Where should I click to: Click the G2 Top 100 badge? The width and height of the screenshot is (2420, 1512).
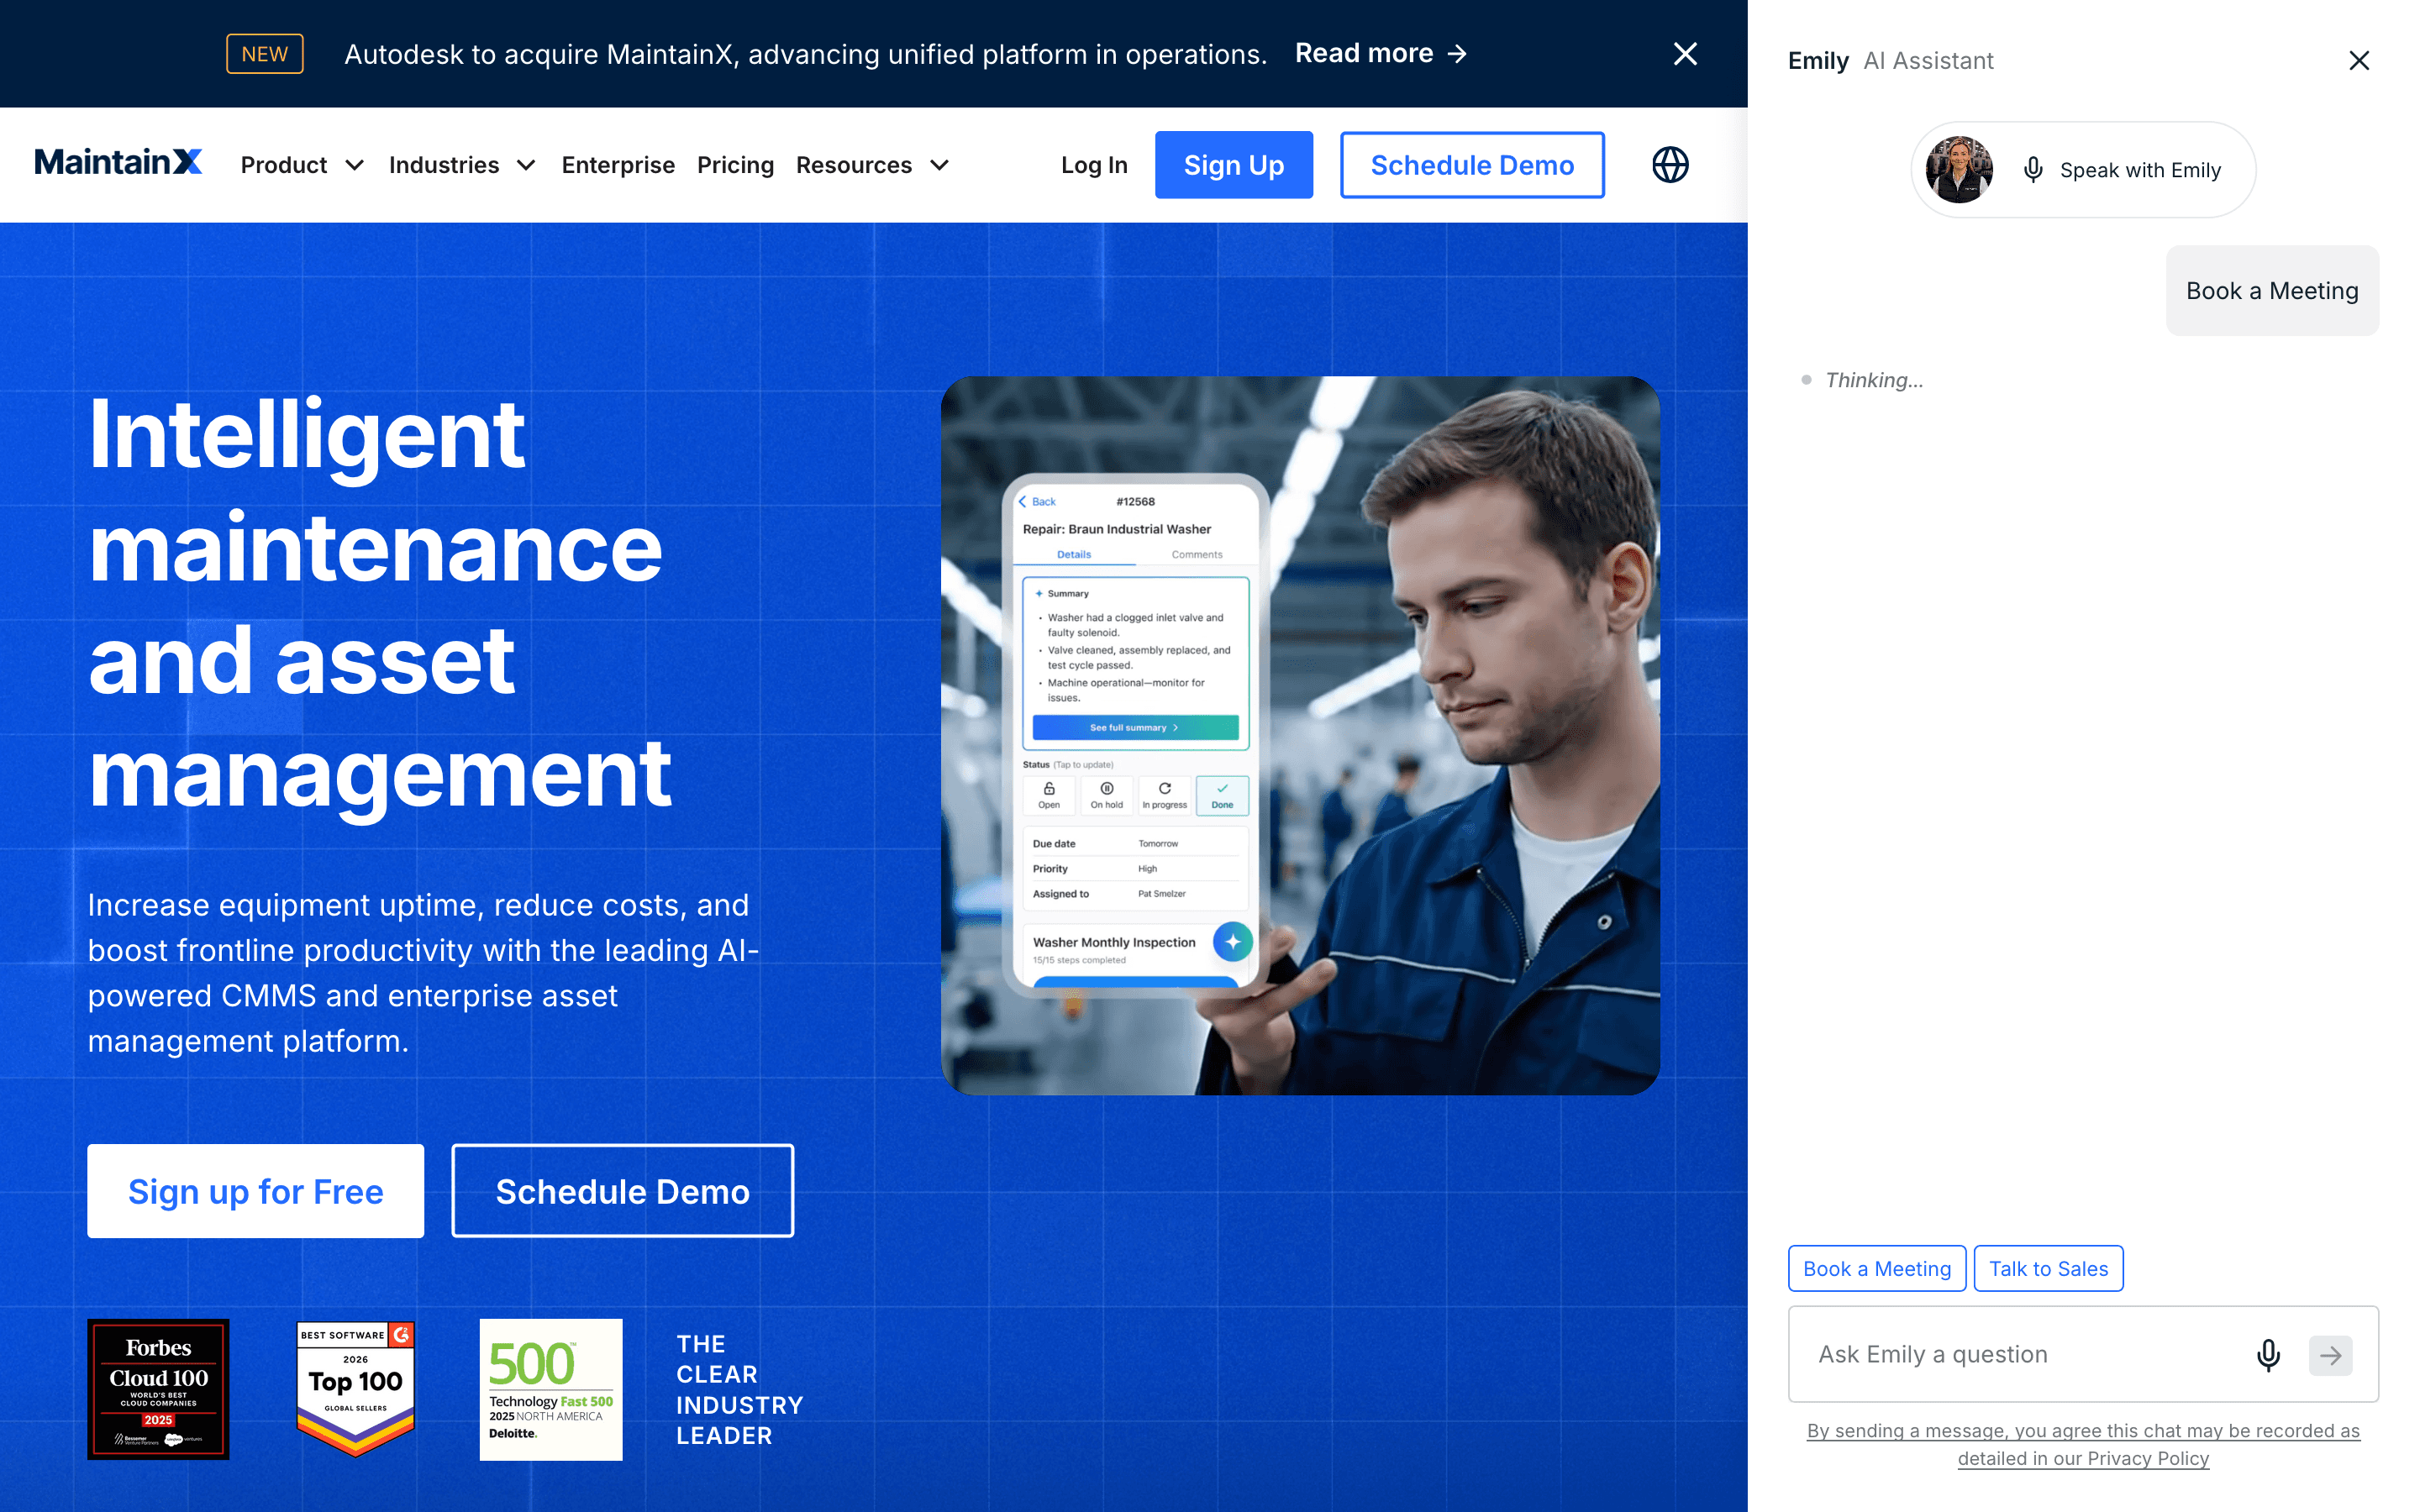click(356, 1389)
